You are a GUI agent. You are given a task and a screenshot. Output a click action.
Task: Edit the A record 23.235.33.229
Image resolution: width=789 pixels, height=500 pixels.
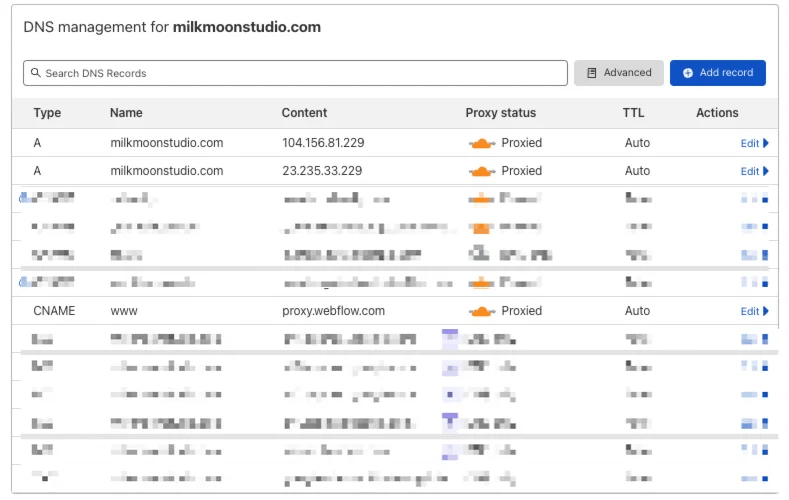[749, 172]
